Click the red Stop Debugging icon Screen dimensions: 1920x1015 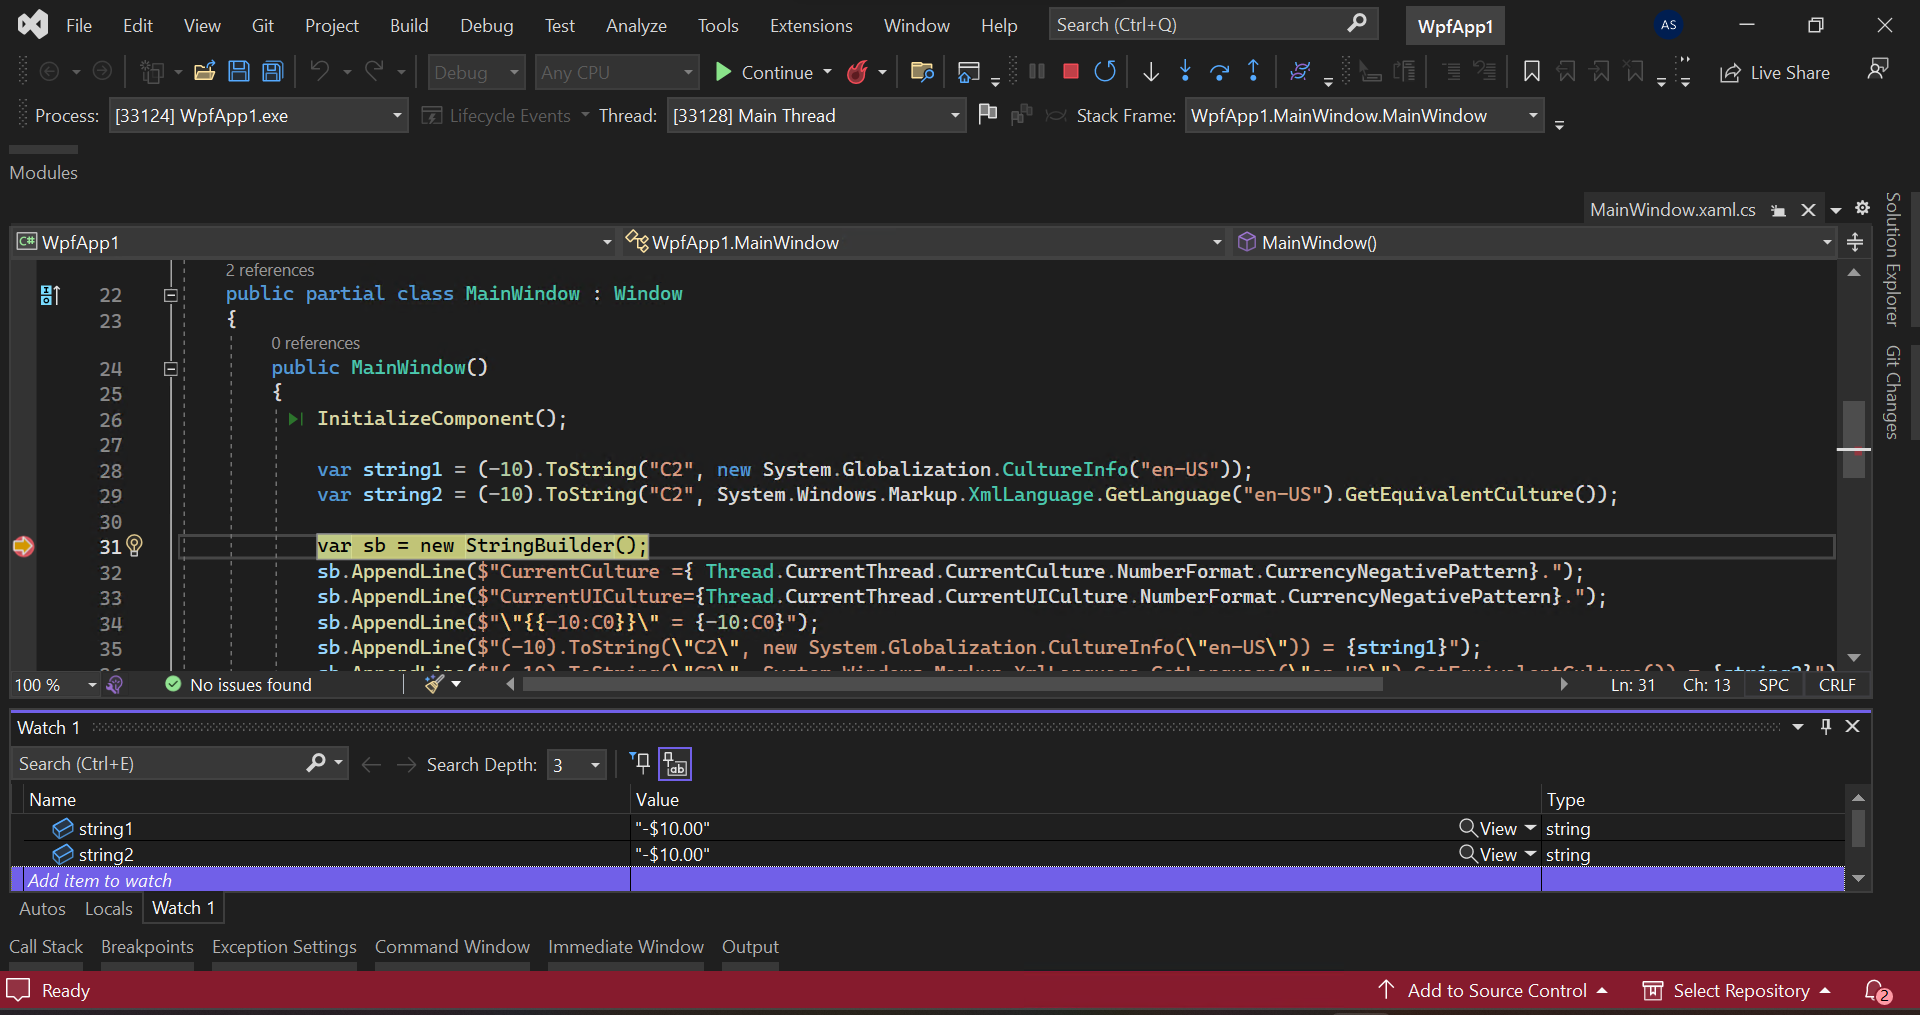click(x=1070, y=72)
